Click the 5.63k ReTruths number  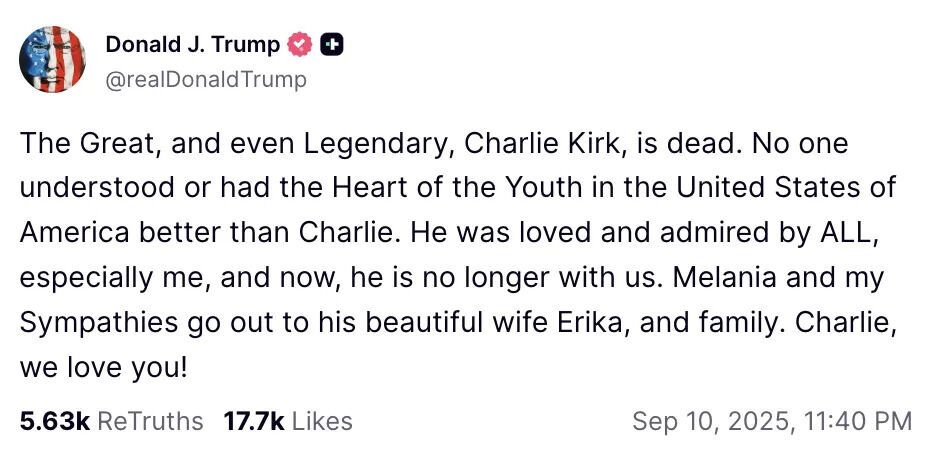pos(52,421)
